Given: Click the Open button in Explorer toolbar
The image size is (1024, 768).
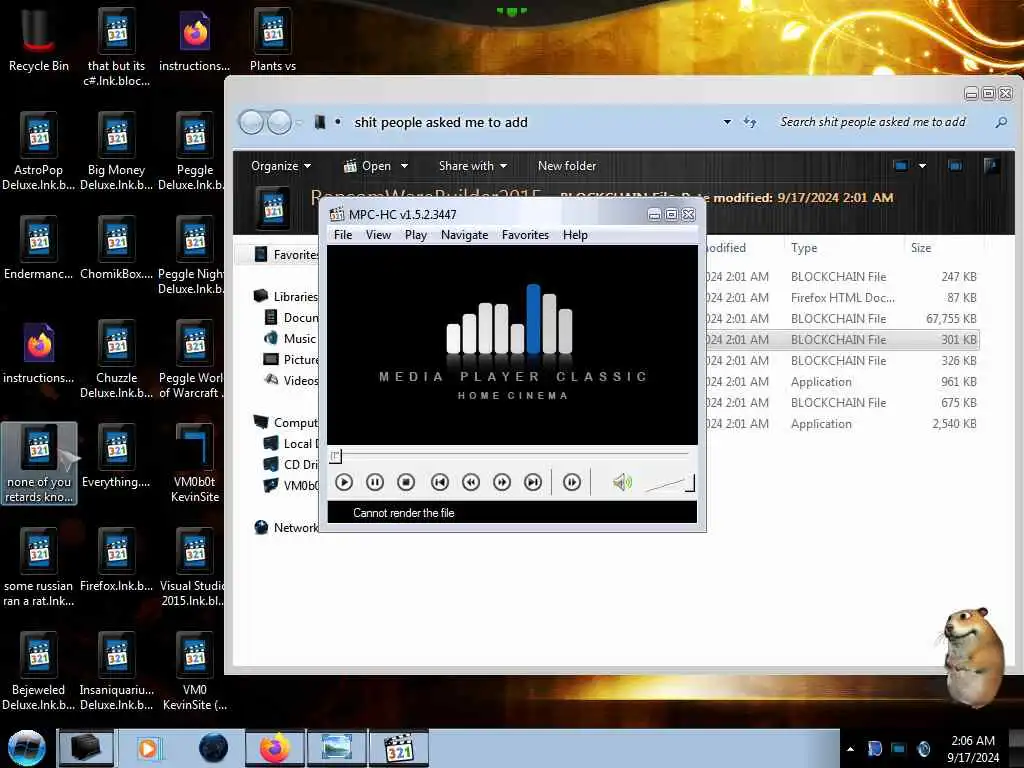Looking at the screenshot, I should 368,166.
